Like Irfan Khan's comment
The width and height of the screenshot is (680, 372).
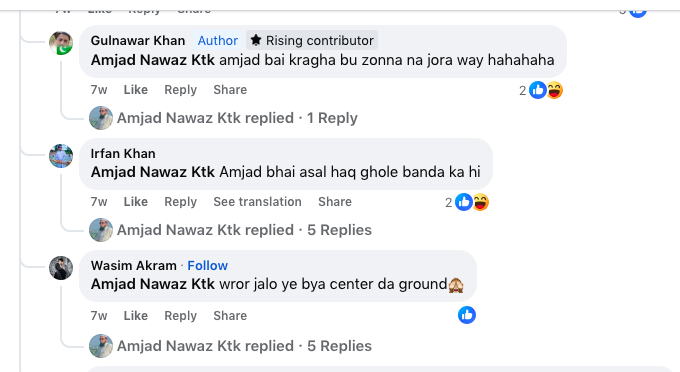[x=135, y=202]
